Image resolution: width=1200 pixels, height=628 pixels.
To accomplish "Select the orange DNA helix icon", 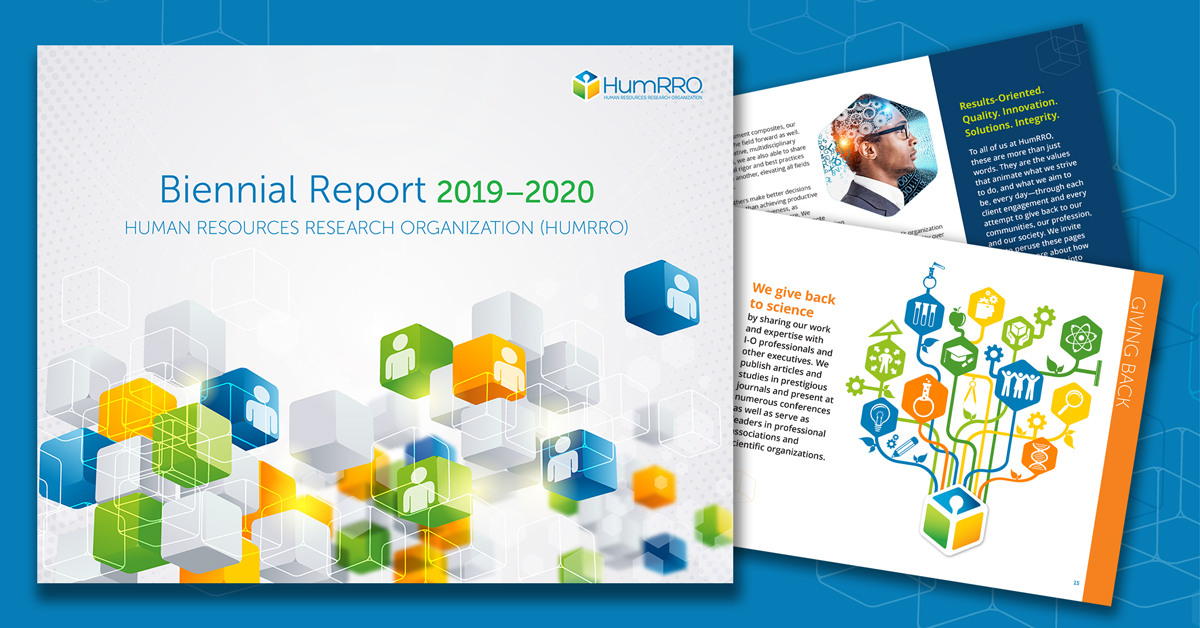I will [1038, 456].
